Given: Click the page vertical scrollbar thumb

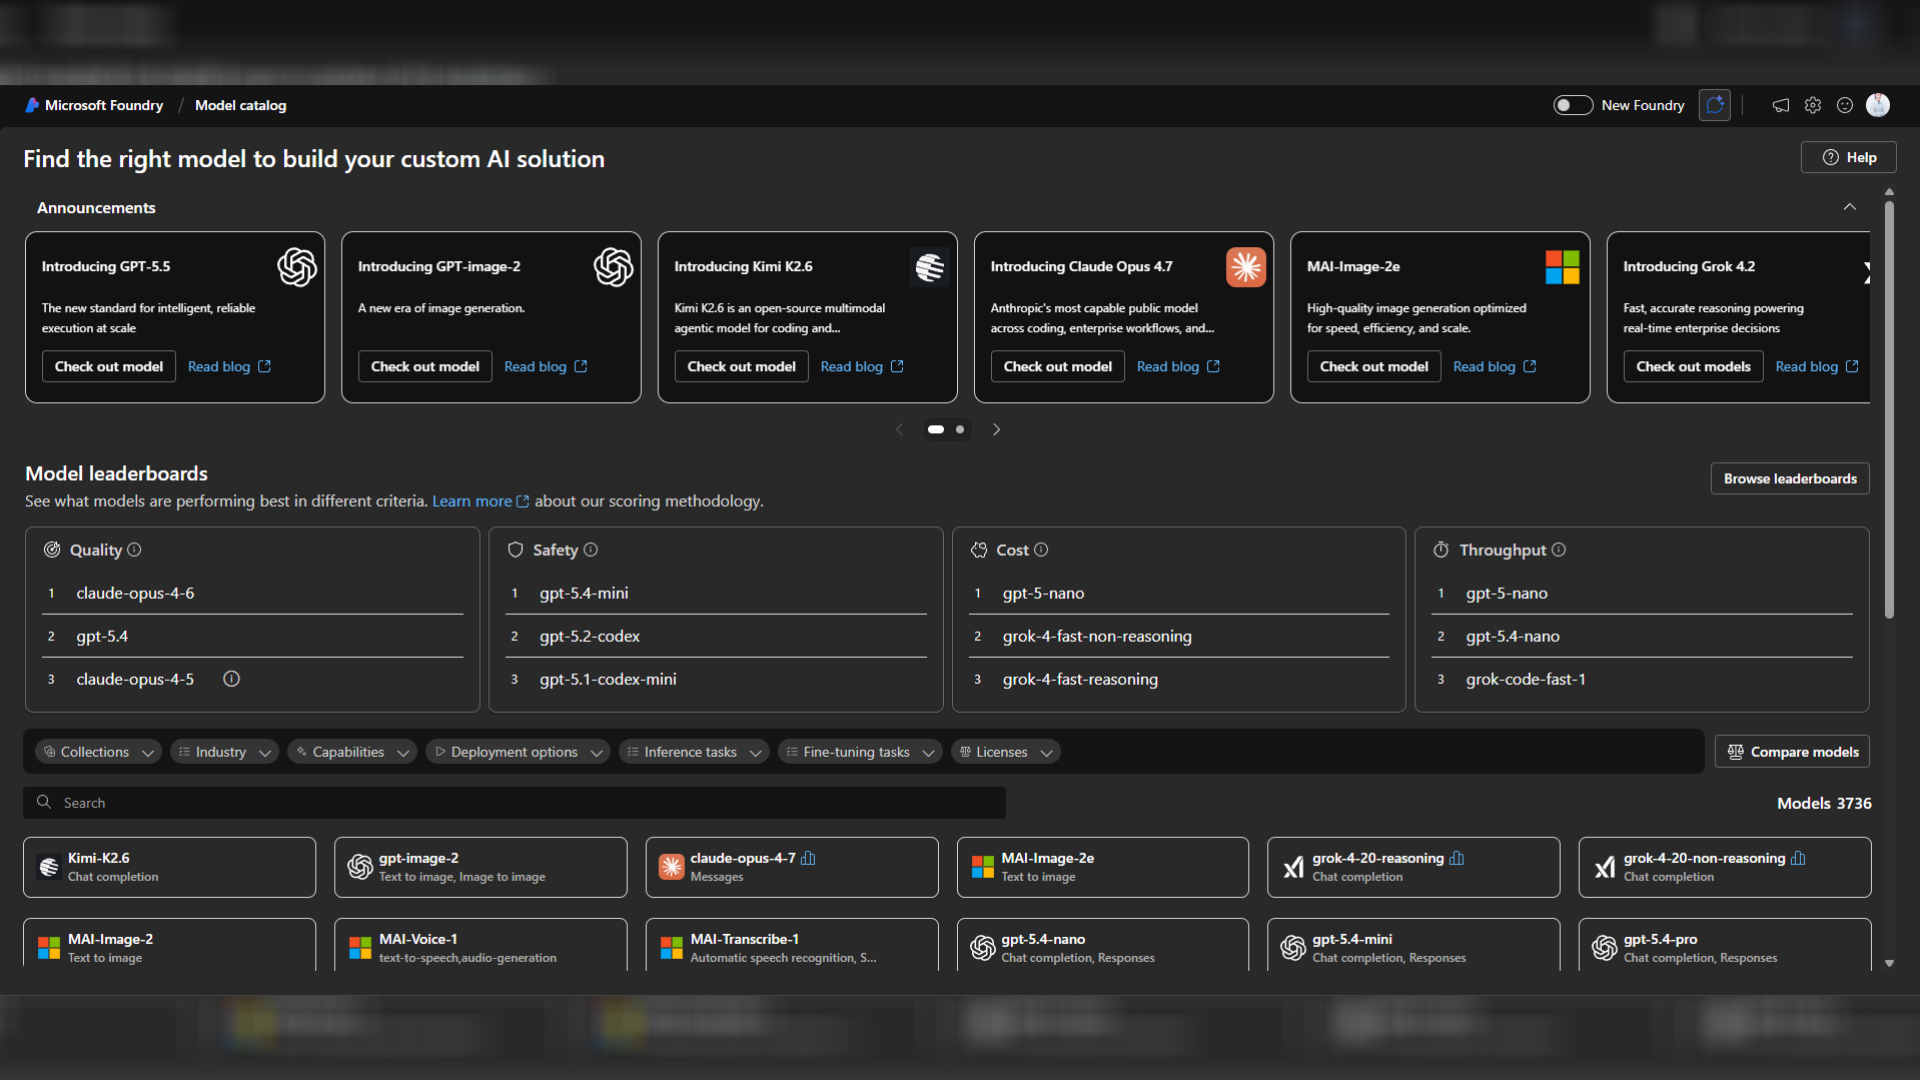Looking at the screenshot, I should pyautogui.click(x=1889, y=410).
